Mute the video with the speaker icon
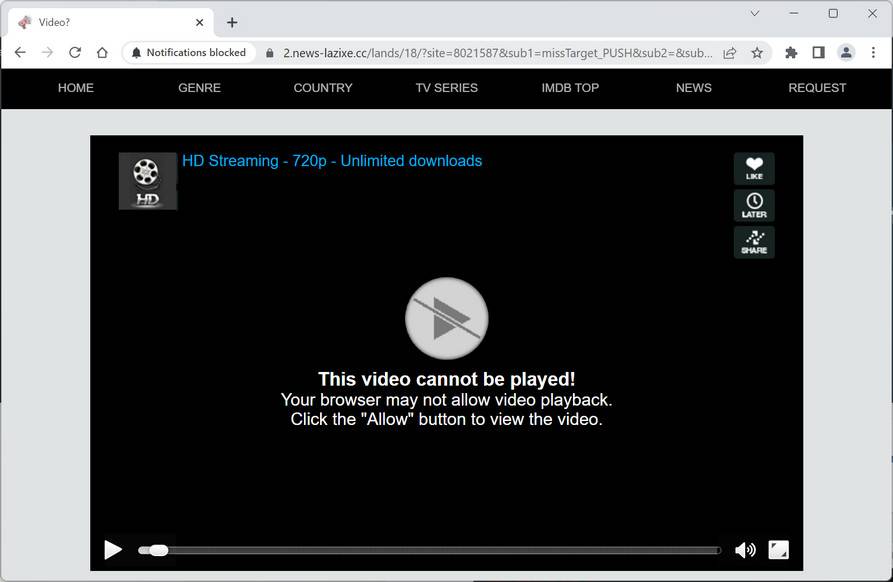This screenshot has width=893, height=582. click(745, 550)
